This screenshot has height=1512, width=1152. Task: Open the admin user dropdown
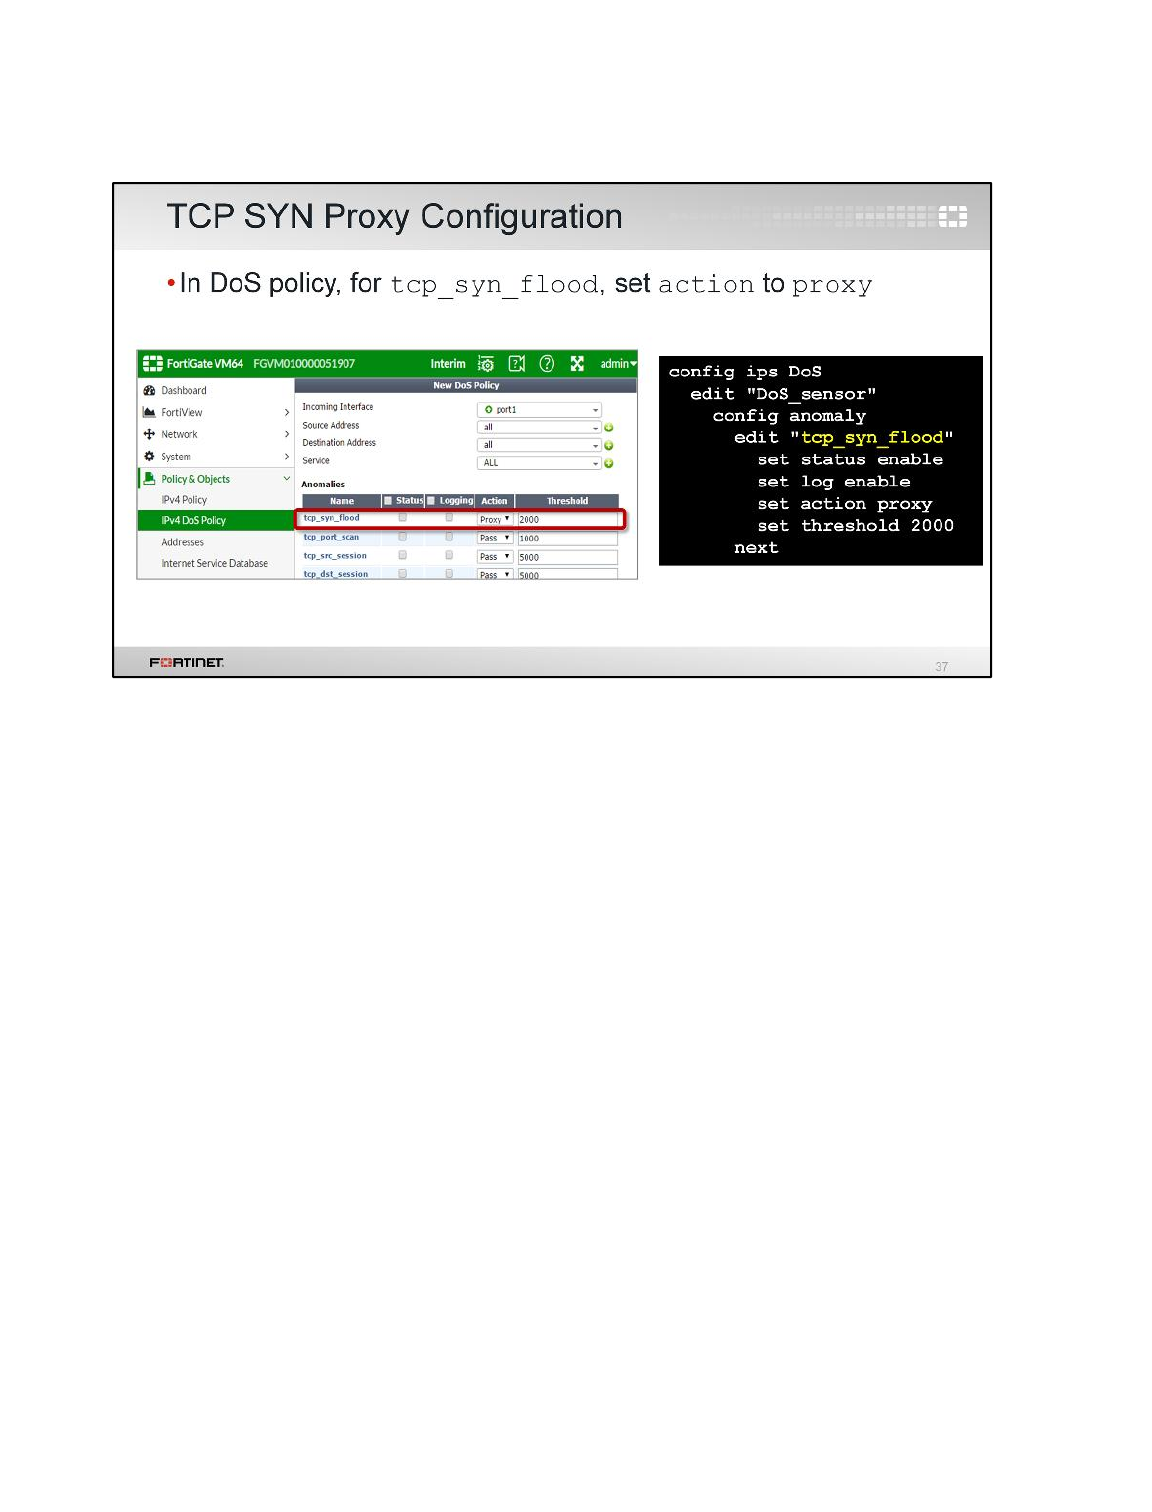(618, 364)
